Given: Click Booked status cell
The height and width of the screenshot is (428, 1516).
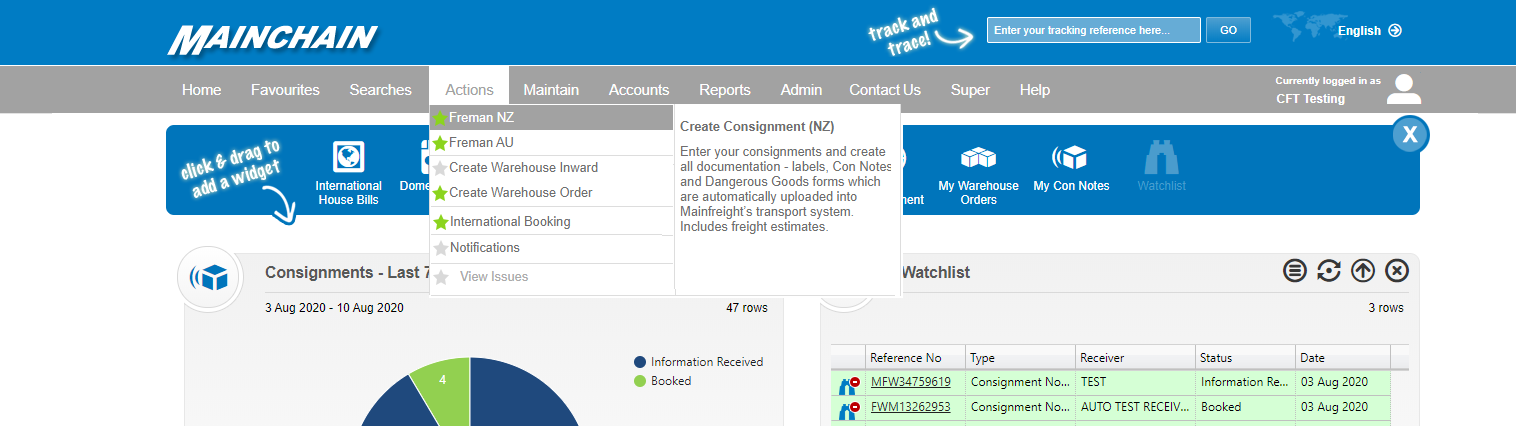Looking at the screenshot, I should 1245,407.
